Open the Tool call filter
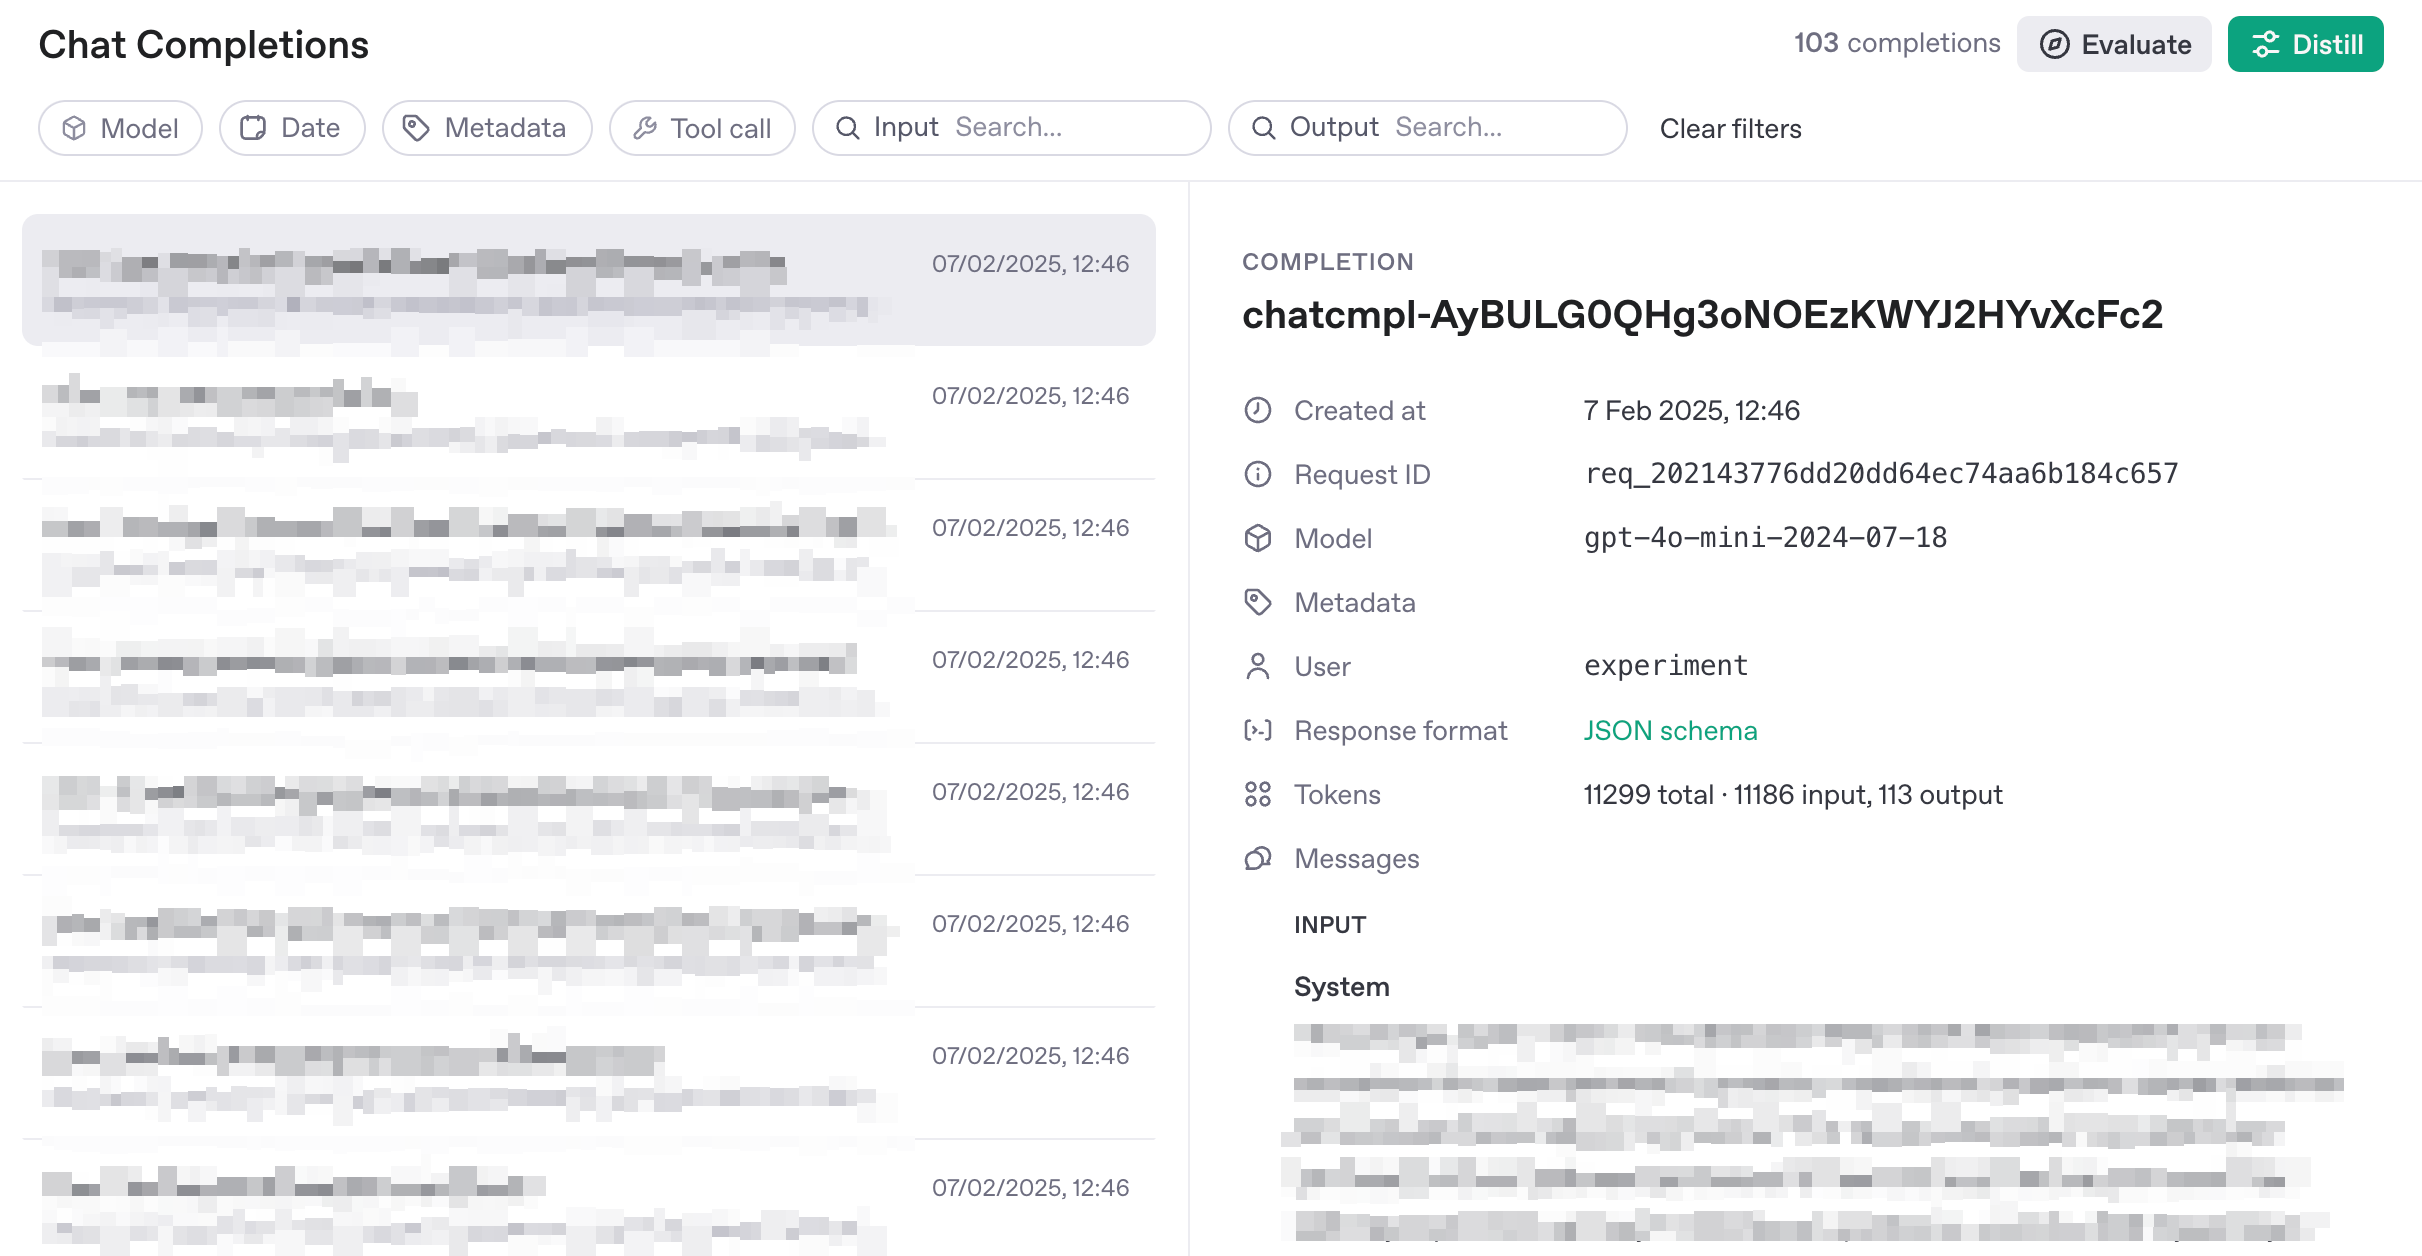2422x1256 pixels. click(x=702, y=128)
